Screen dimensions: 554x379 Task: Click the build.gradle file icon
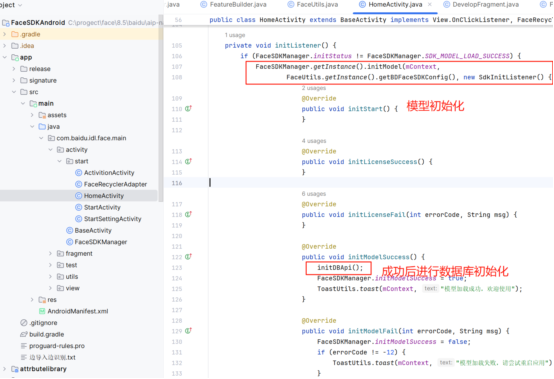[24, 334]
